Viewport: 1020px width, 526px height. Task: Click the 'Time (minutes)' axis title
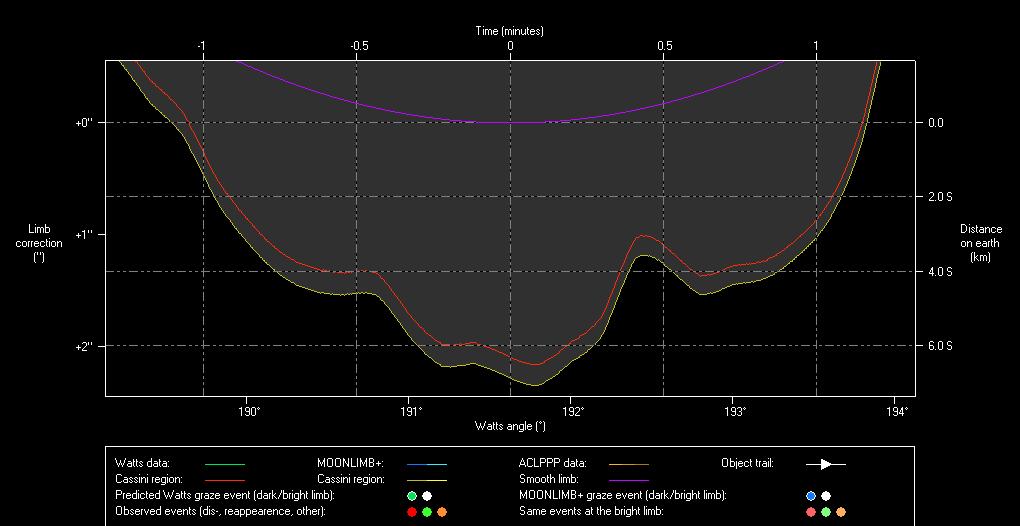tap(510, 32)
